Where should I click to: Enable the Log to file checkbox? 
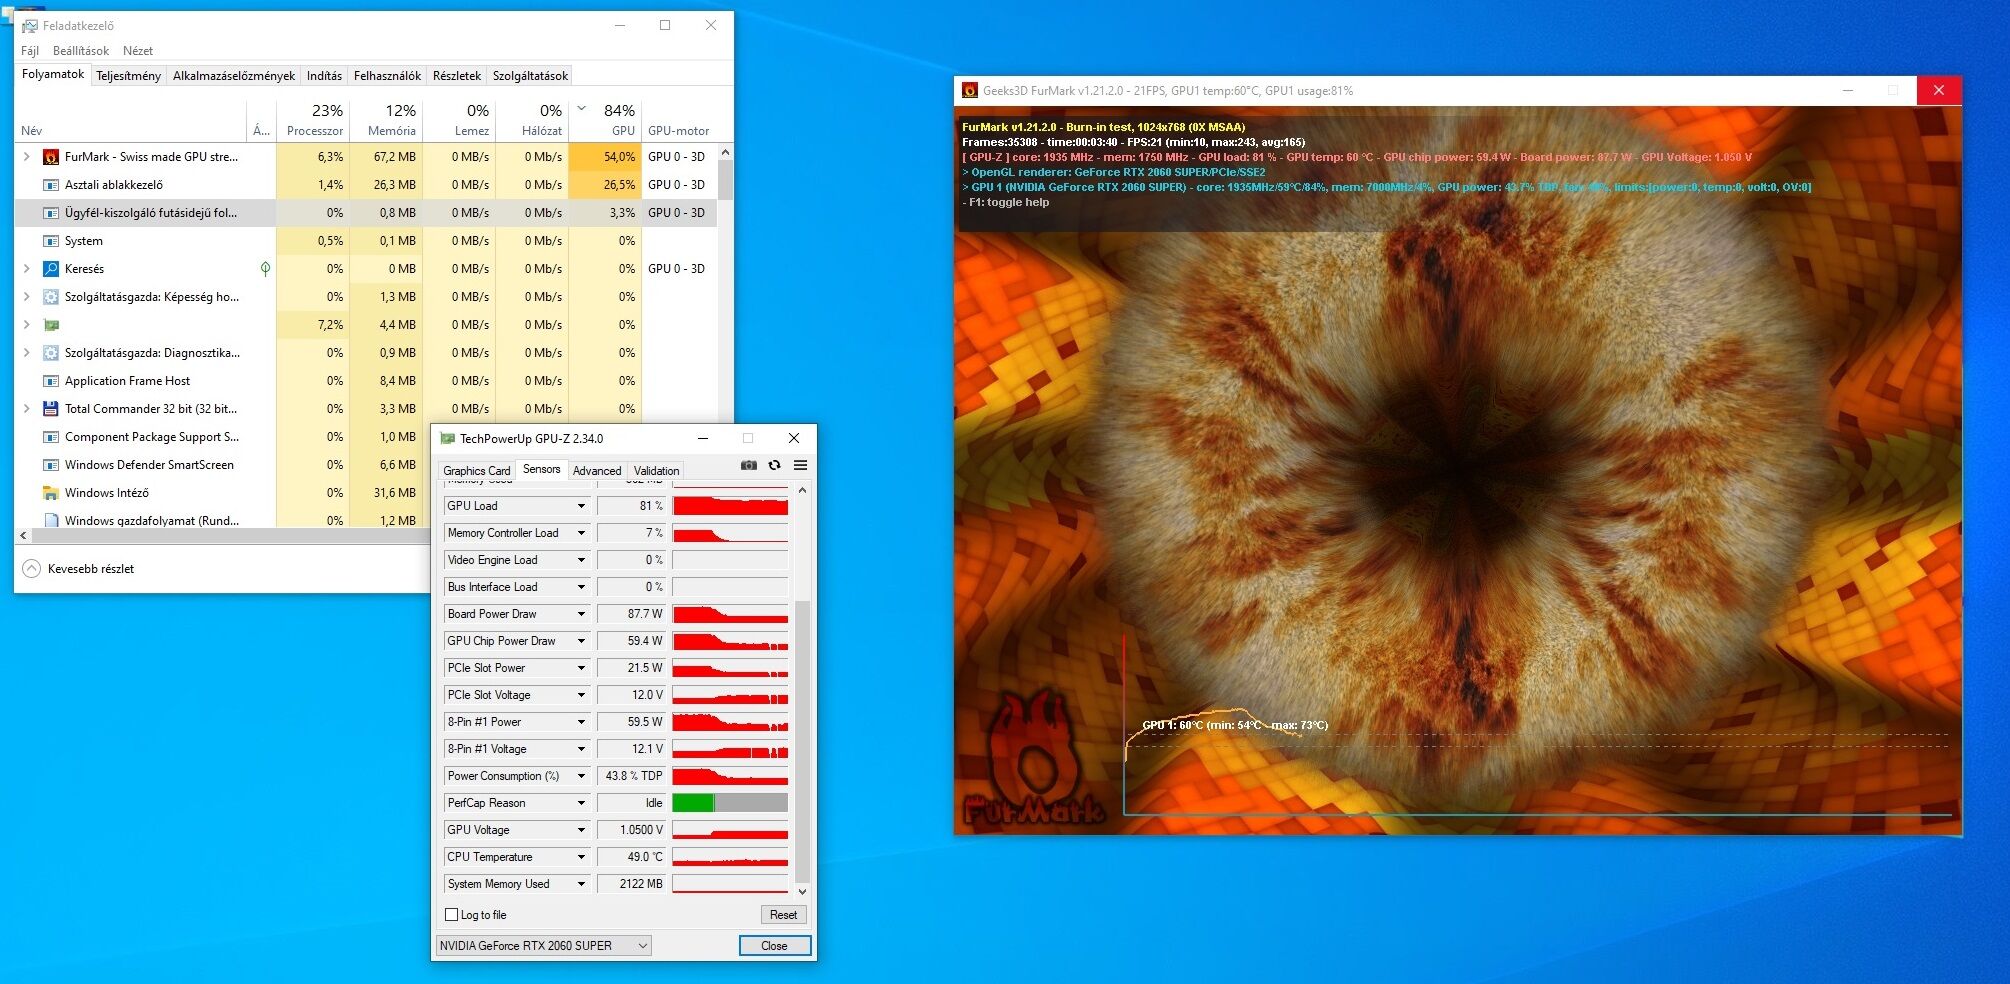click(x=451, y=915)
